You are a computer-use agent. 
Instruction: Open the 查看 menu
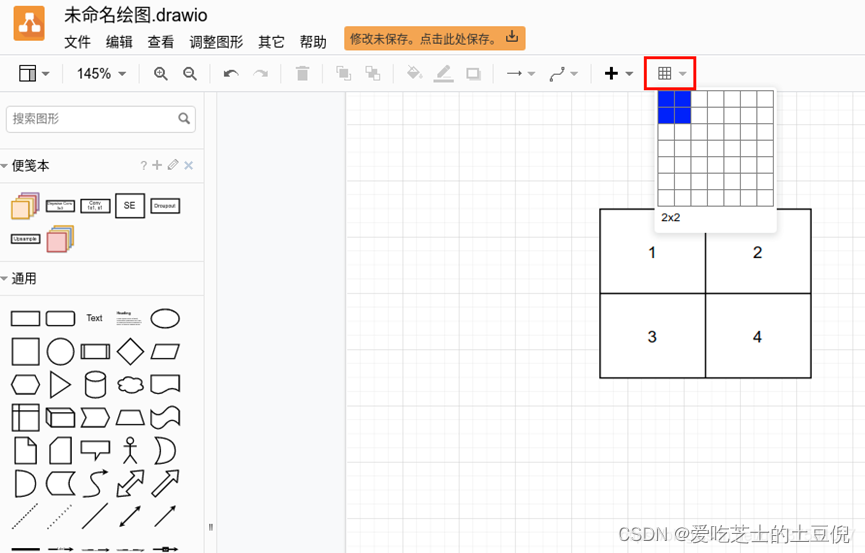coord(161,42)
